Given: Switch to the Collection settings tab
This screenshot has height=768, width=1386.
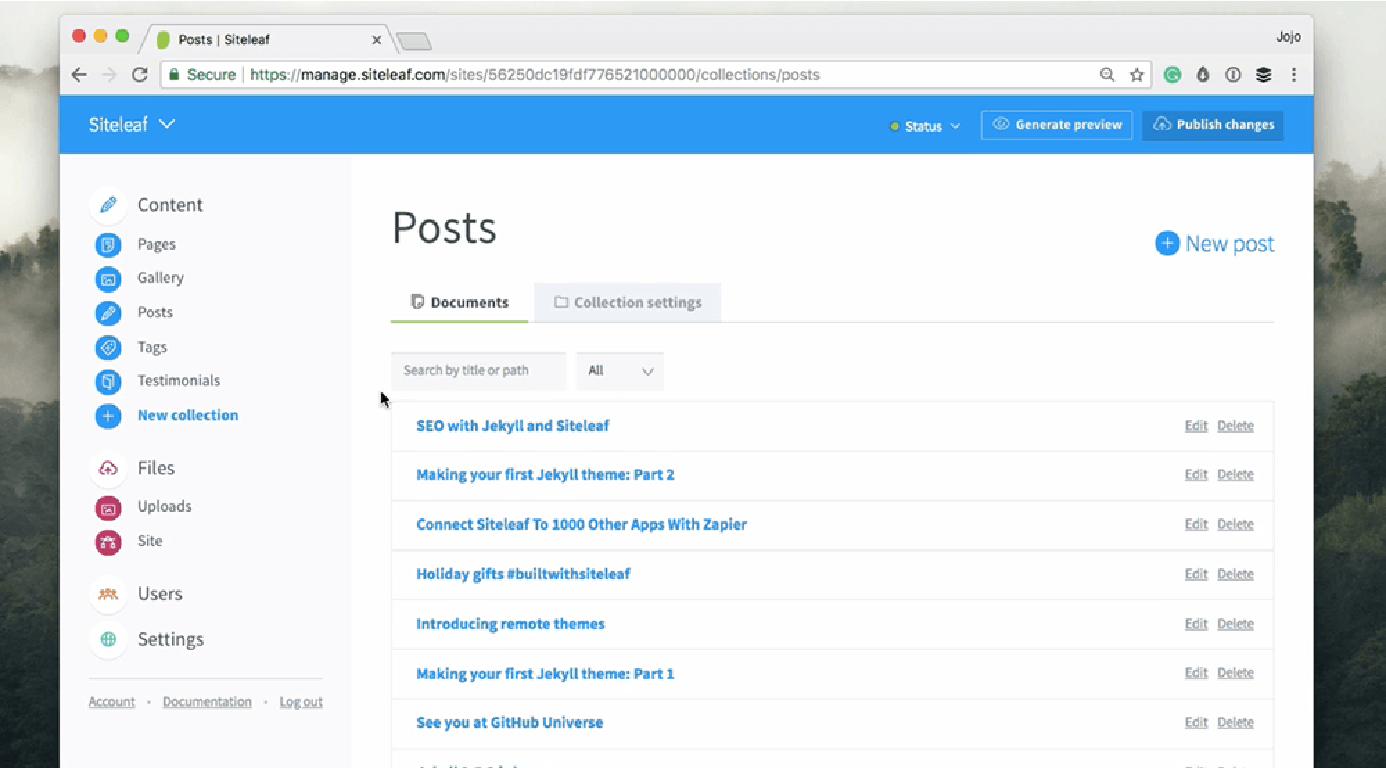Looking at the screenshot, I should click(x=628, y=303).
